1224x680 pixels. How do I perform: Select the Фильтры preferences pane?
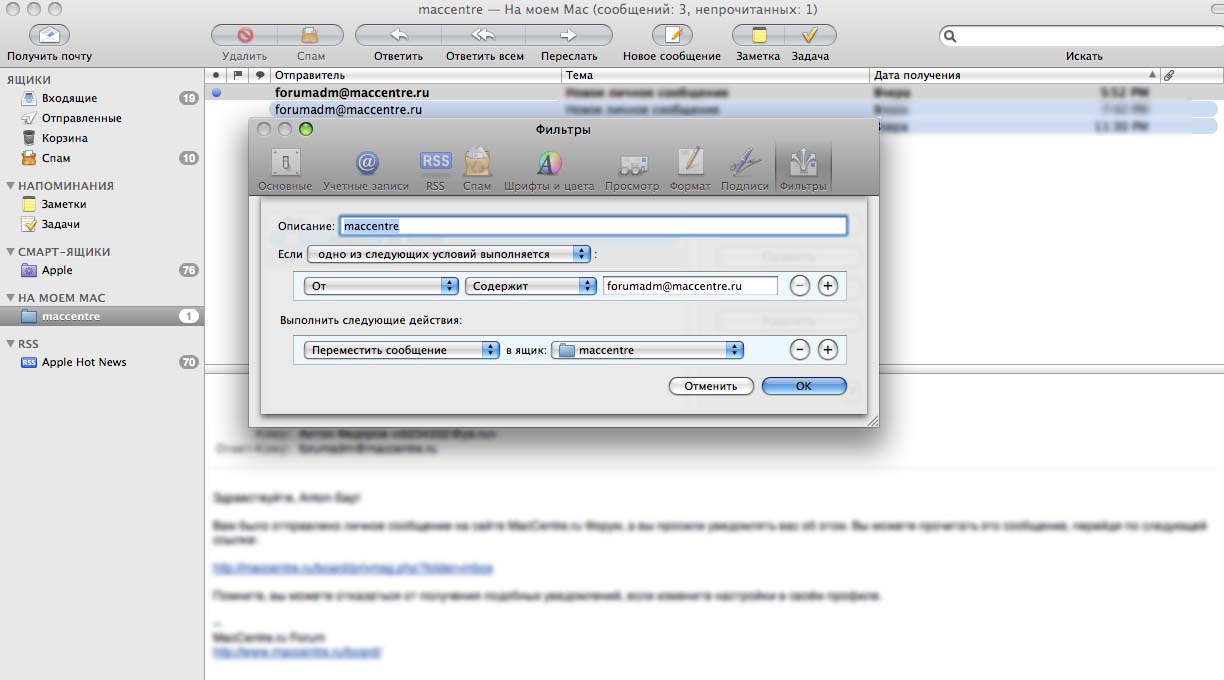click(803, 169)
